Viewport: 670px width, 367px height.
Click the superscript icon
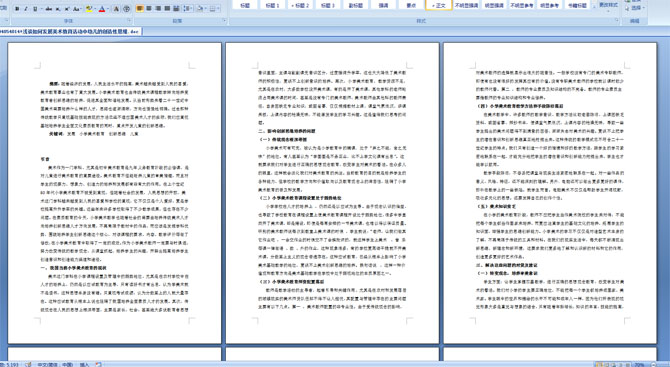67,9
